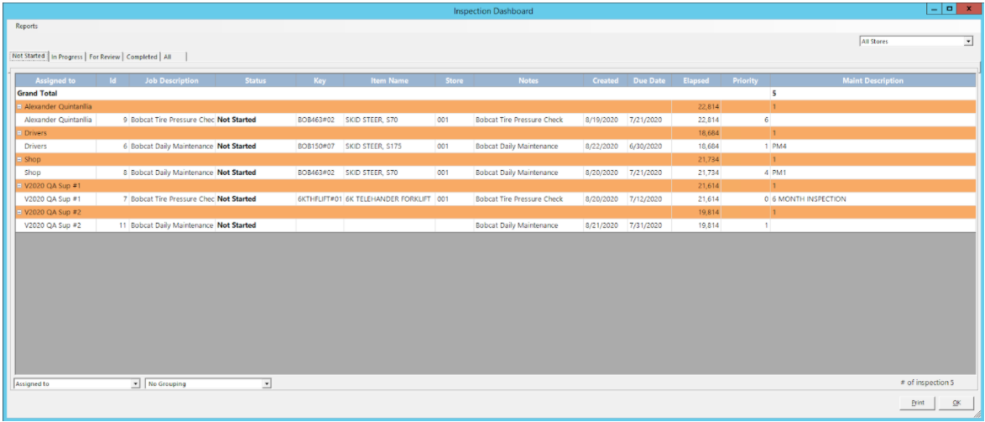Sort by Status column header
The image size is (985, 422).
(255, 81)
